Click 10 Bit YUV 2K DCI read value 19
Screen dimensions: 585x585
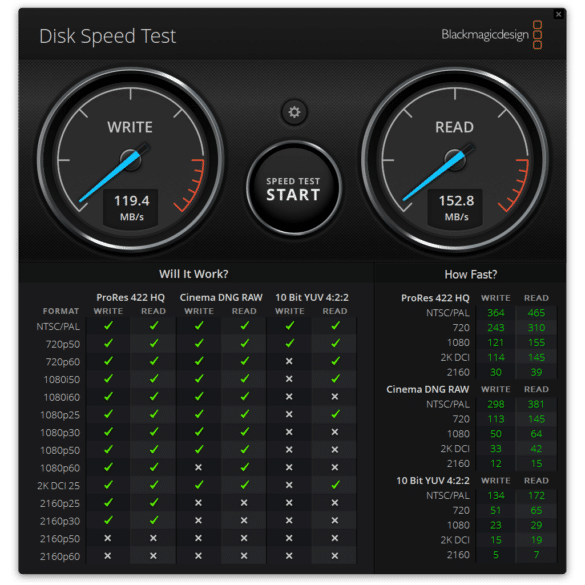[x=536, y=540]
